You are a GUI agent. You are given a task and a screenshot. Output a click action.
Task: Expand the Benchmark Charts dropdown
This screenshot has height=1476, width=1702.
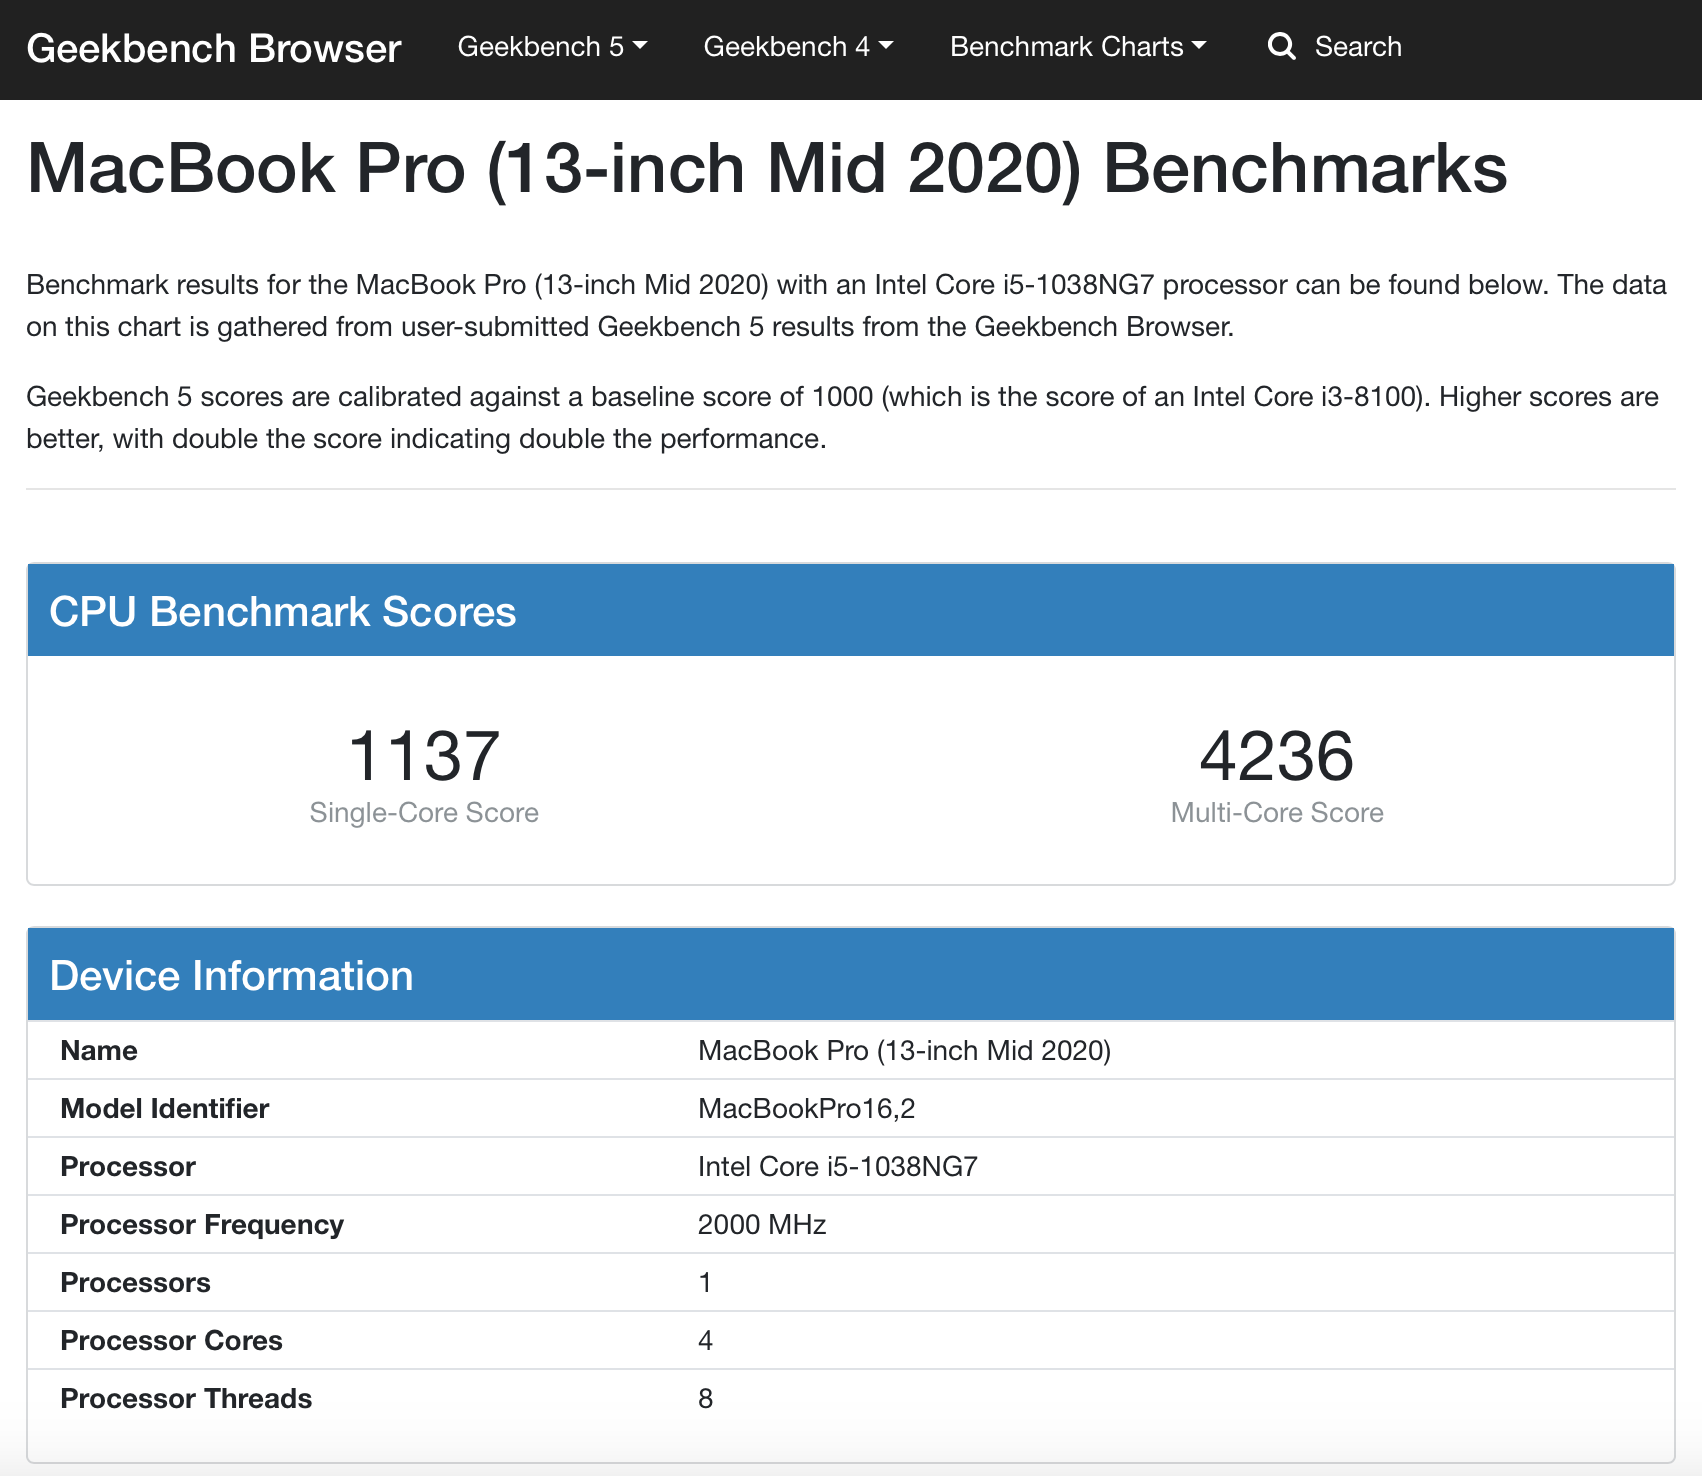[x=1078, y=46]
